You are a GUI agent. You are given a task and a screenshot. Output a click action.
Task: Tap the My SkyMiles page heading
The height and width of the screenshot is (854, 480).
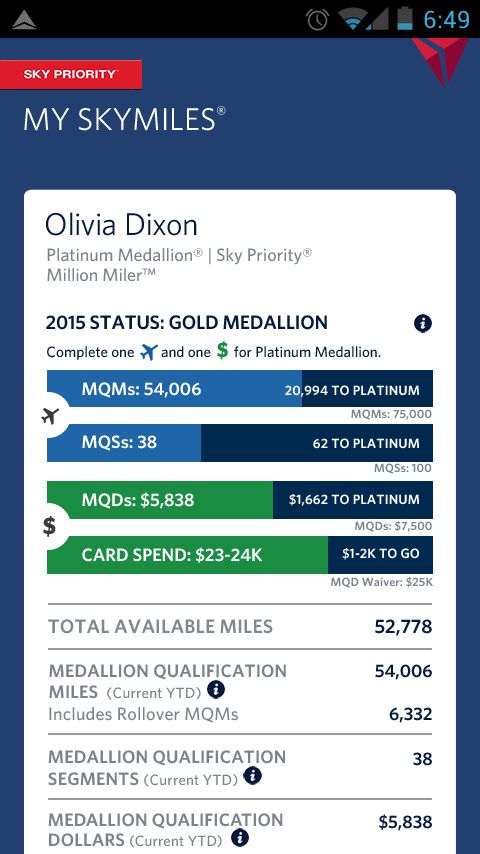(x=124, y=119)
